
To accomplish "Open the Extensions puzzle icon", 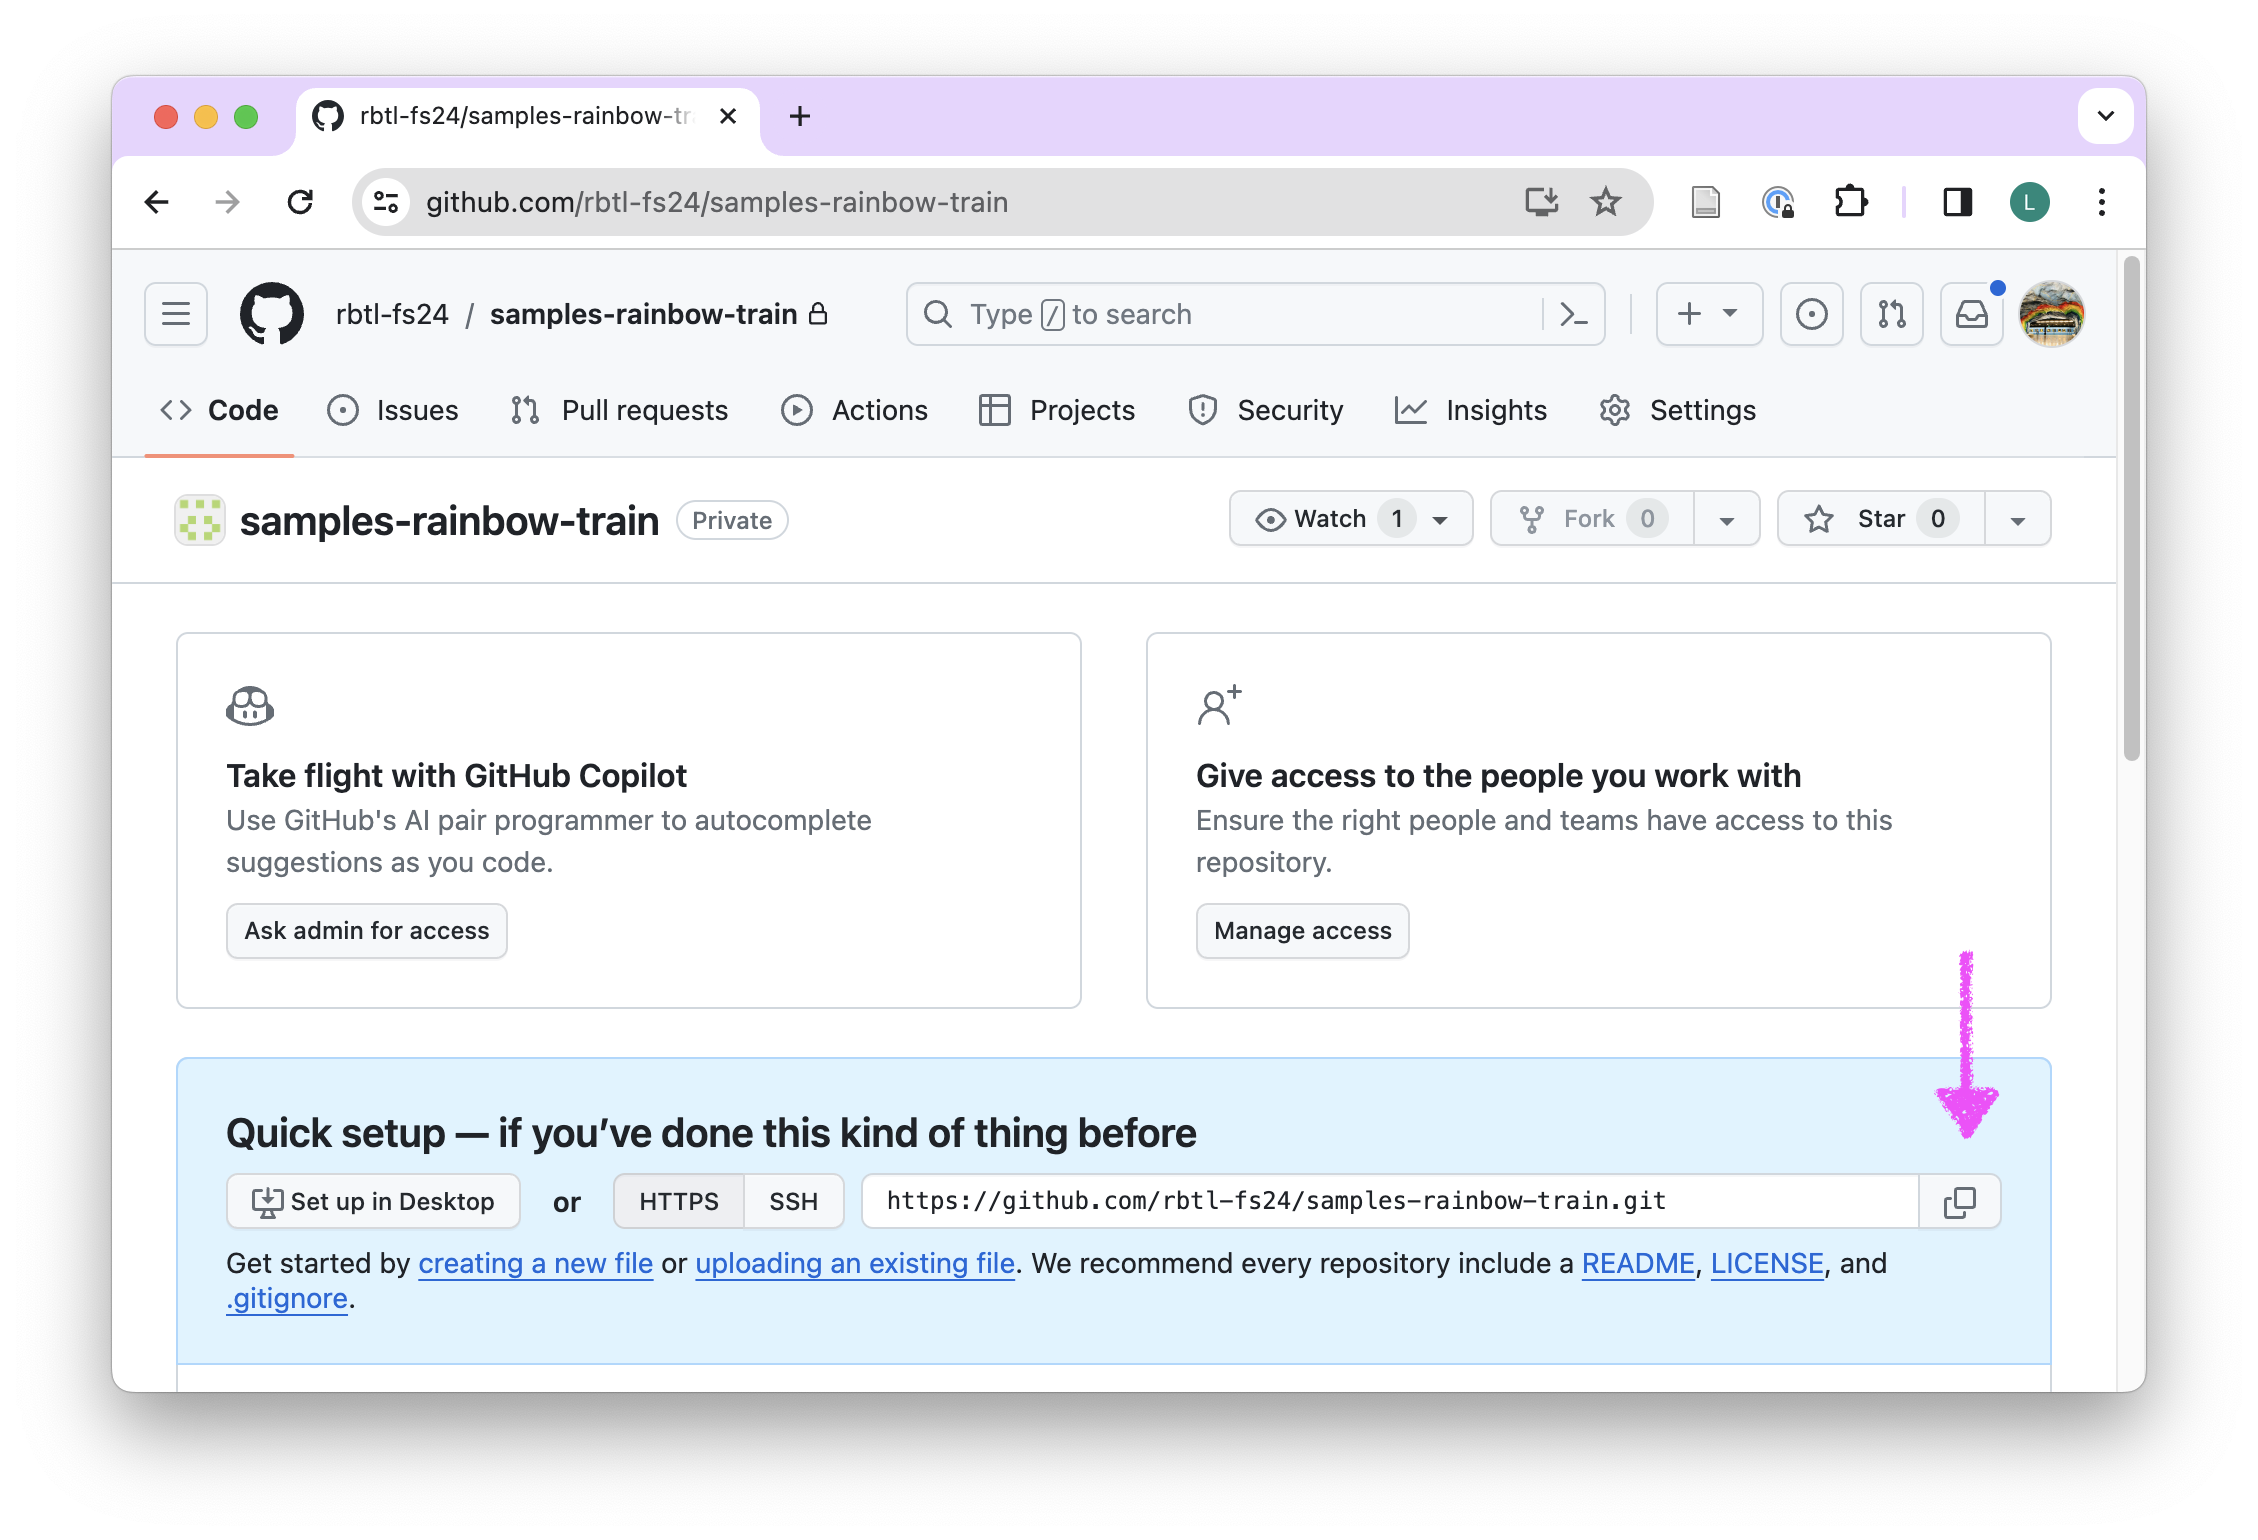I will 1850,202.
